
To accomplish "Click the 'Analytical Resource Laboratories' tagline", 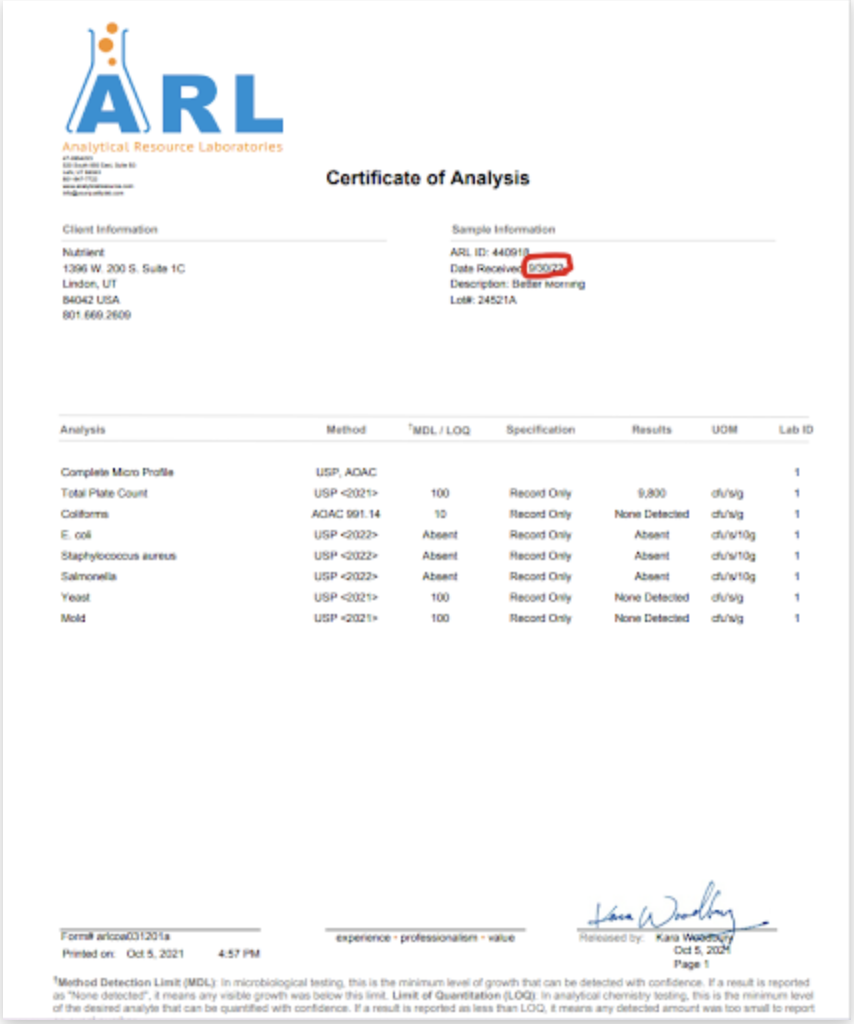I will click(172, 147).
